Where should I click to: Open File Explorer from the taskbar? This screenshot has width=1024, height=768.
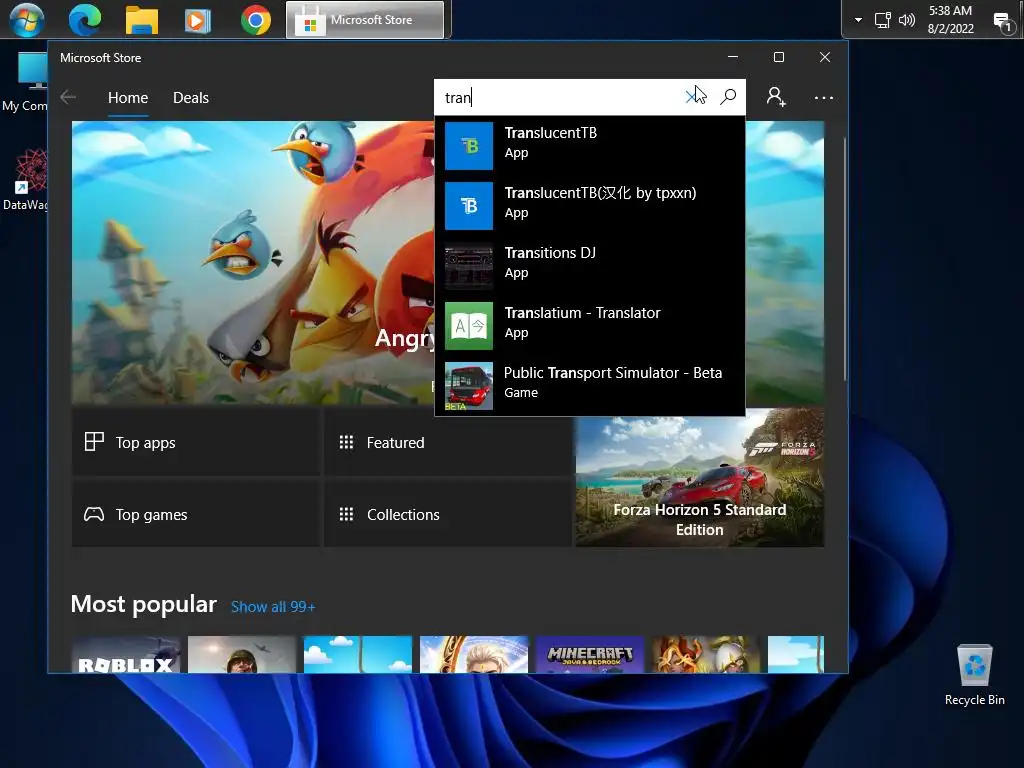tap(142, 20)
